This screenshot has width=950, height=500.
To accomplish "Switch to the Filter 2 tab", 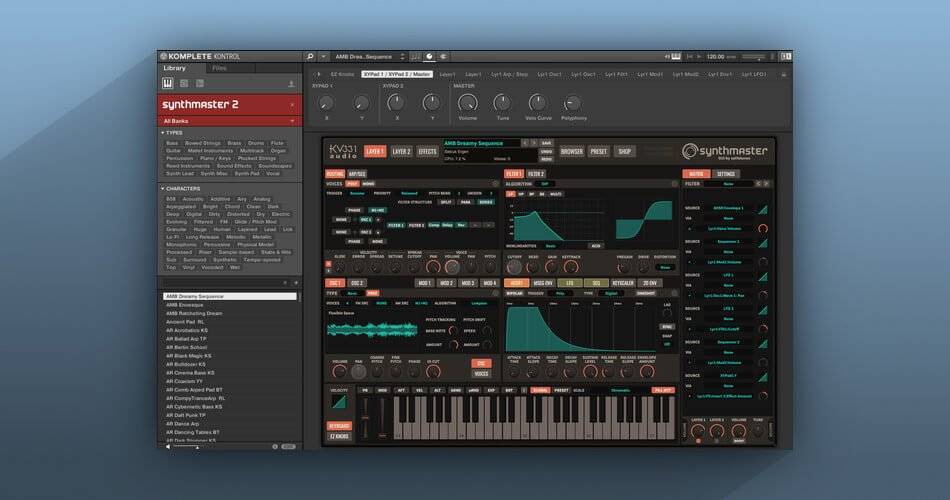I will (535, 174).
